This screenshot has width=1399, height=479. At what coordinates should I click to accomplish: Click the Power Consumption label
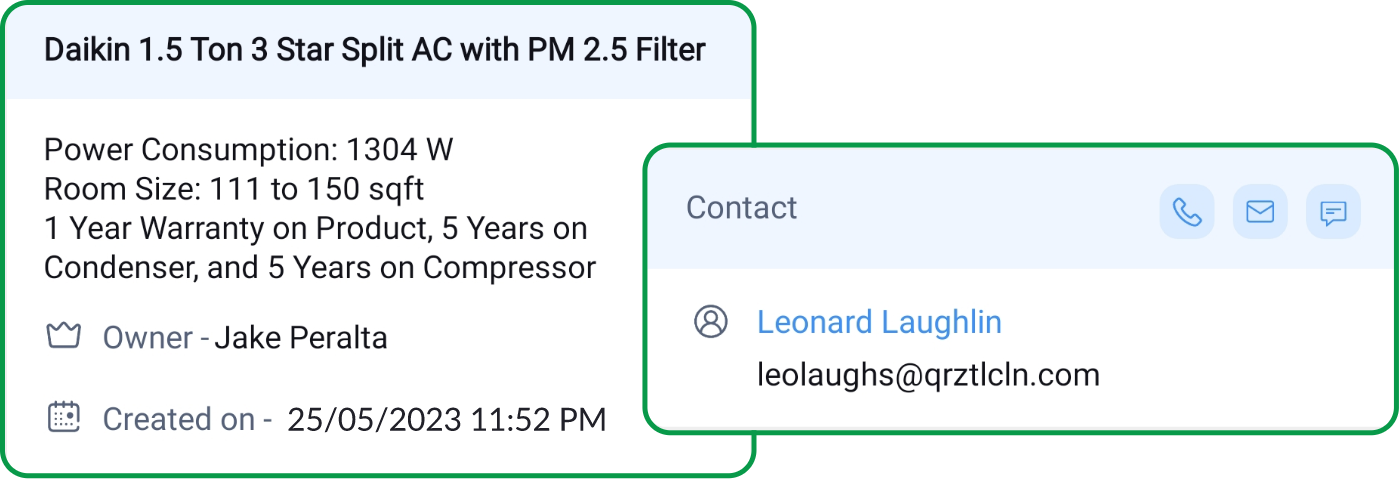[x=190, y=150]
